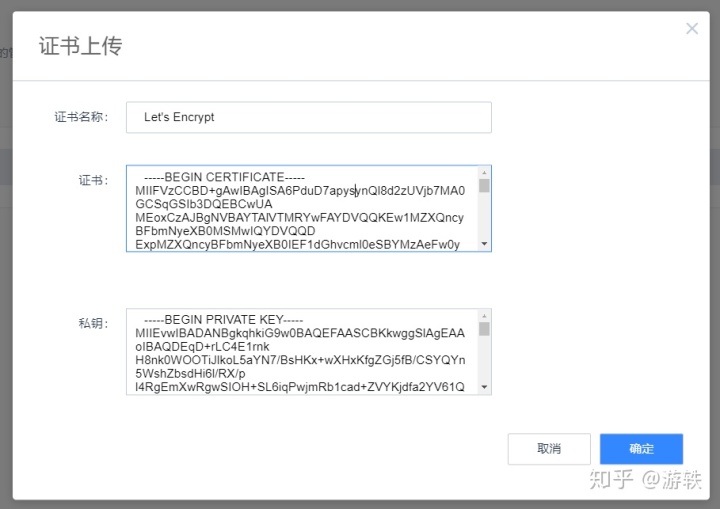Screen dimensions: 720x509
Task: Click the last visible line of the private key text
Action: pyautogui.click(x=299, y=386)
